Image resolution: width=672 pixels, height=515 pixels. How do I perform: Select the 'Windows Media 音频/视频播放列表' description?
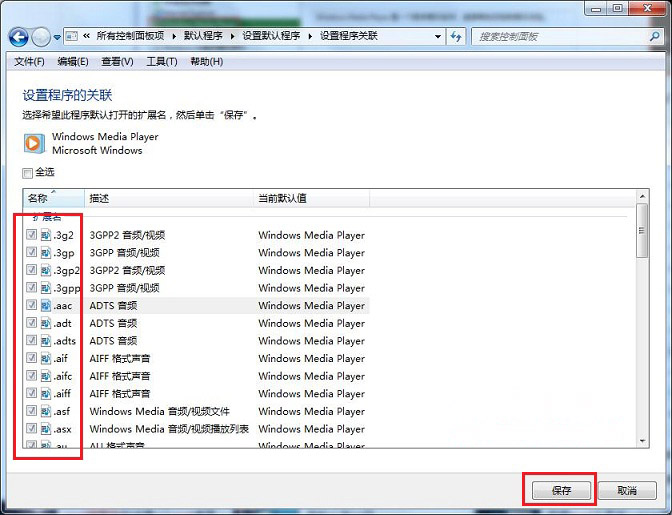[x=169, y=429]
